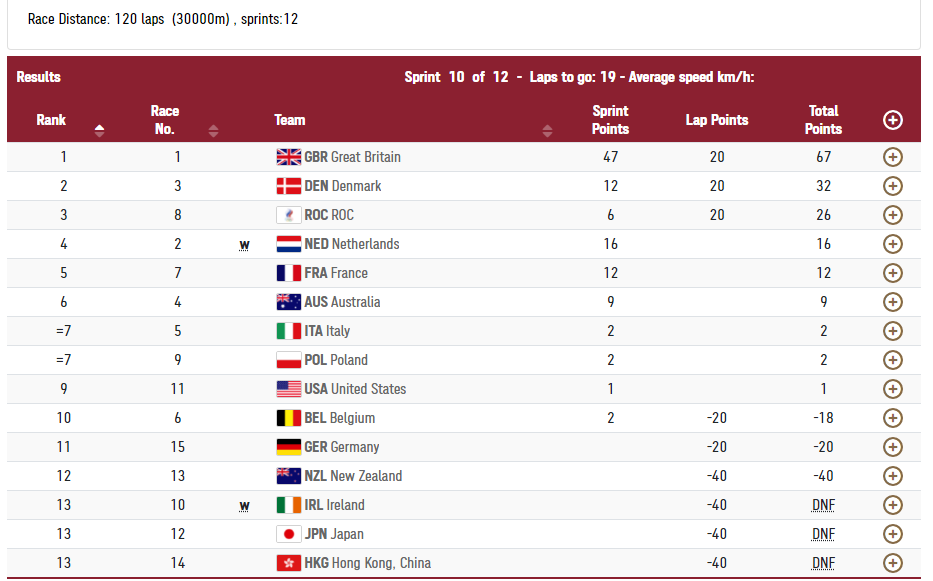The width and height of the screenshot is (933, 581).
Task: Click Netherlands row plus icon
Action: click(x=892, y=244)
